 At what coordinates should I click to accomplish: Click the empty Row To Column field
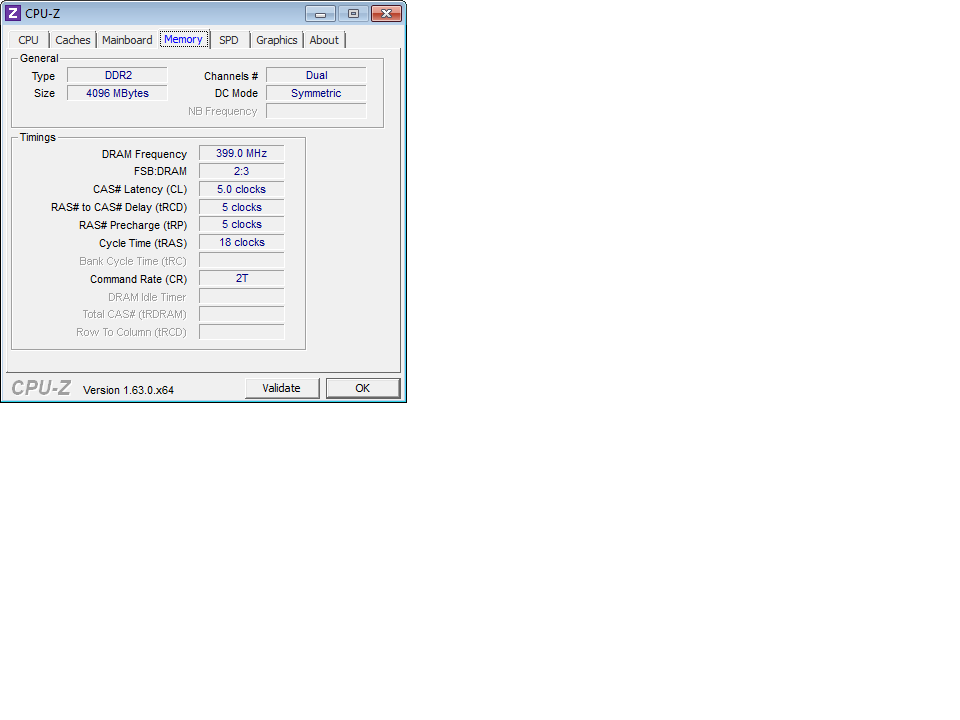[x=242, y=332]
